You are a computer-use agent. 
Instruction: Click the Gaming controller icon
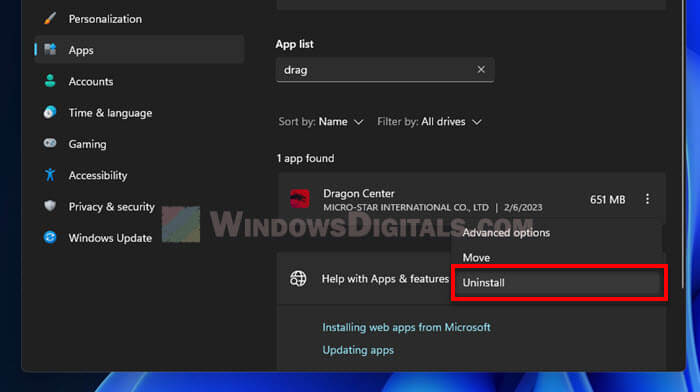click(50, 143)
